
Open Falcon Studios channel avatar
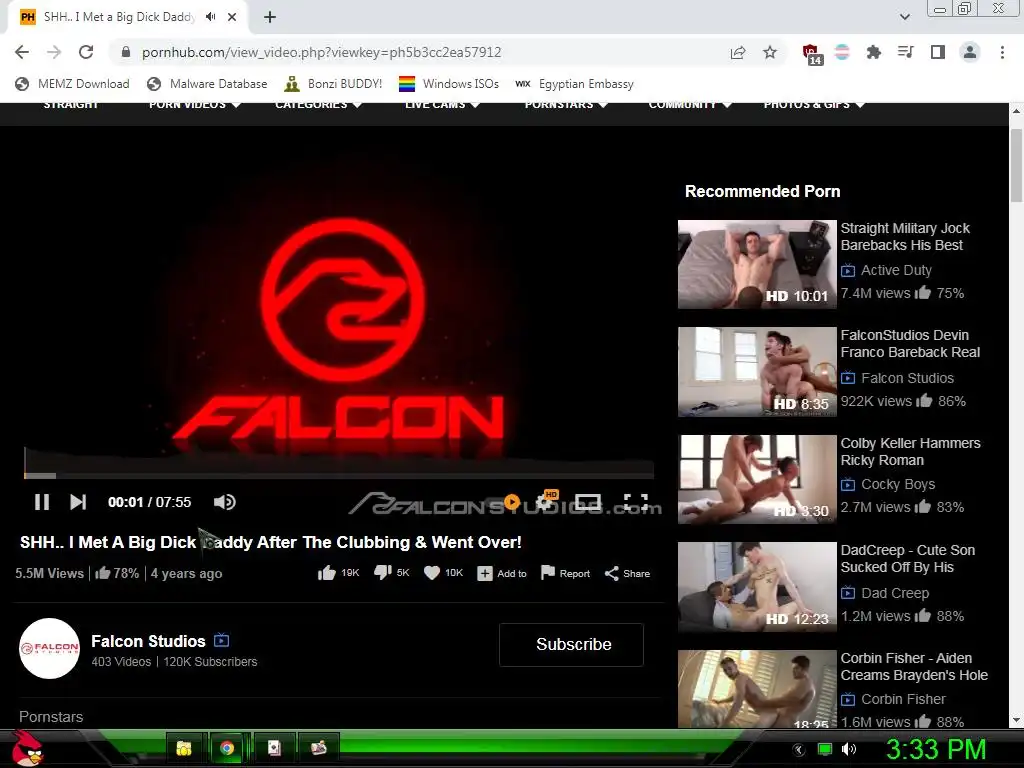click(x=50, y=648)
